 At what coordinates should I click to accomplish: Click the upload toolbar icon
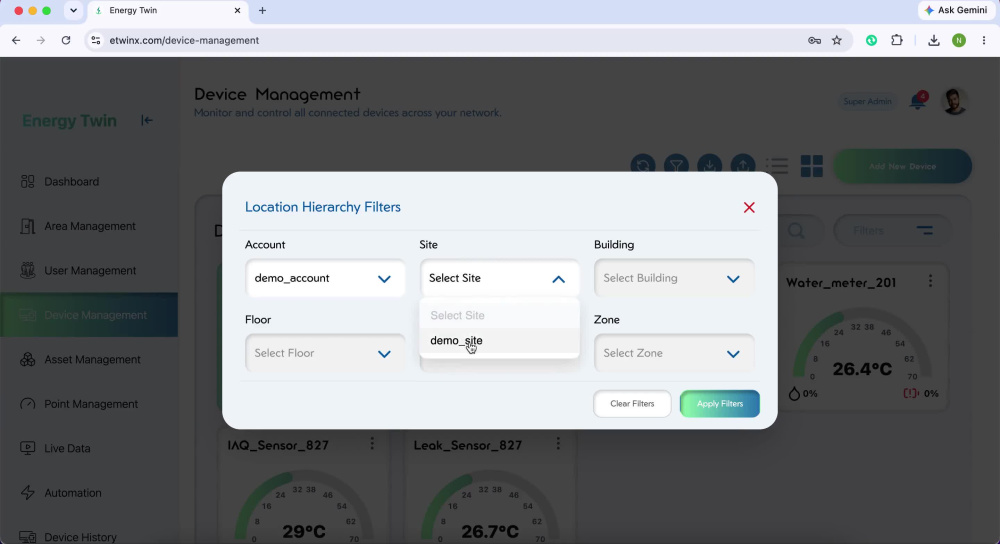742,166
